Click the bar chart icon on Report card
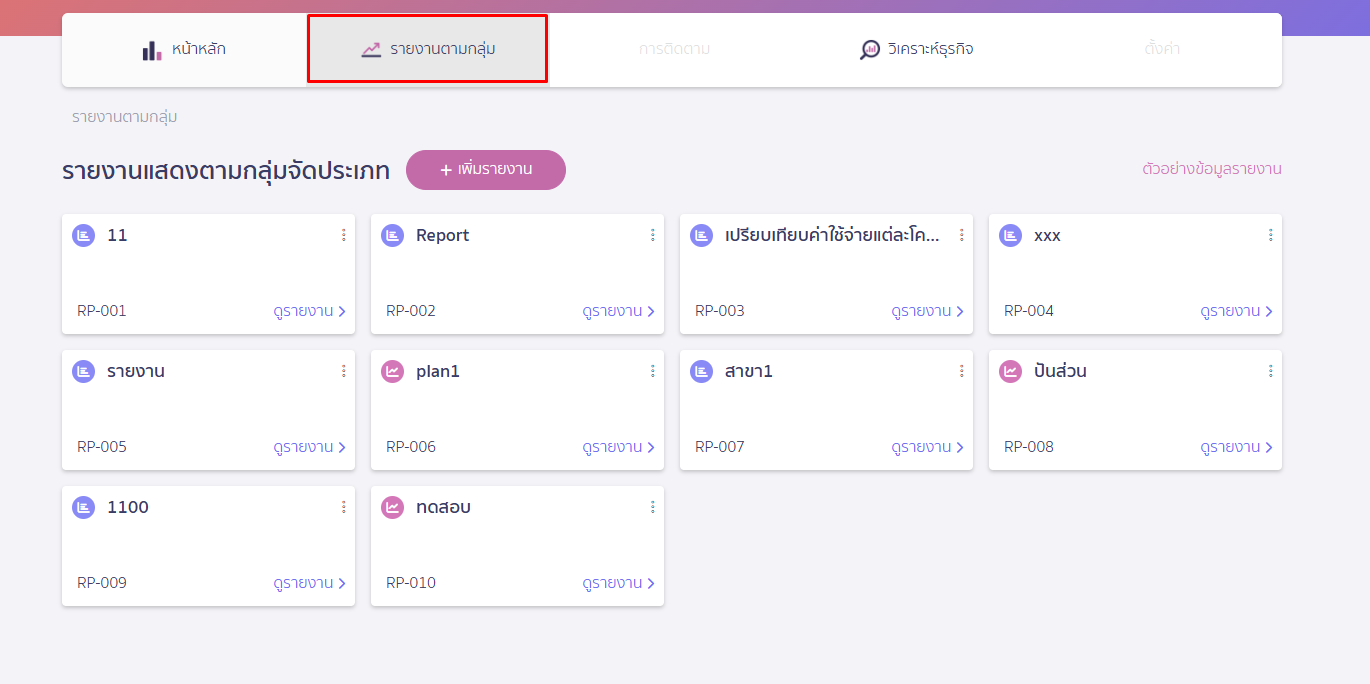 [x=392, y=235]
